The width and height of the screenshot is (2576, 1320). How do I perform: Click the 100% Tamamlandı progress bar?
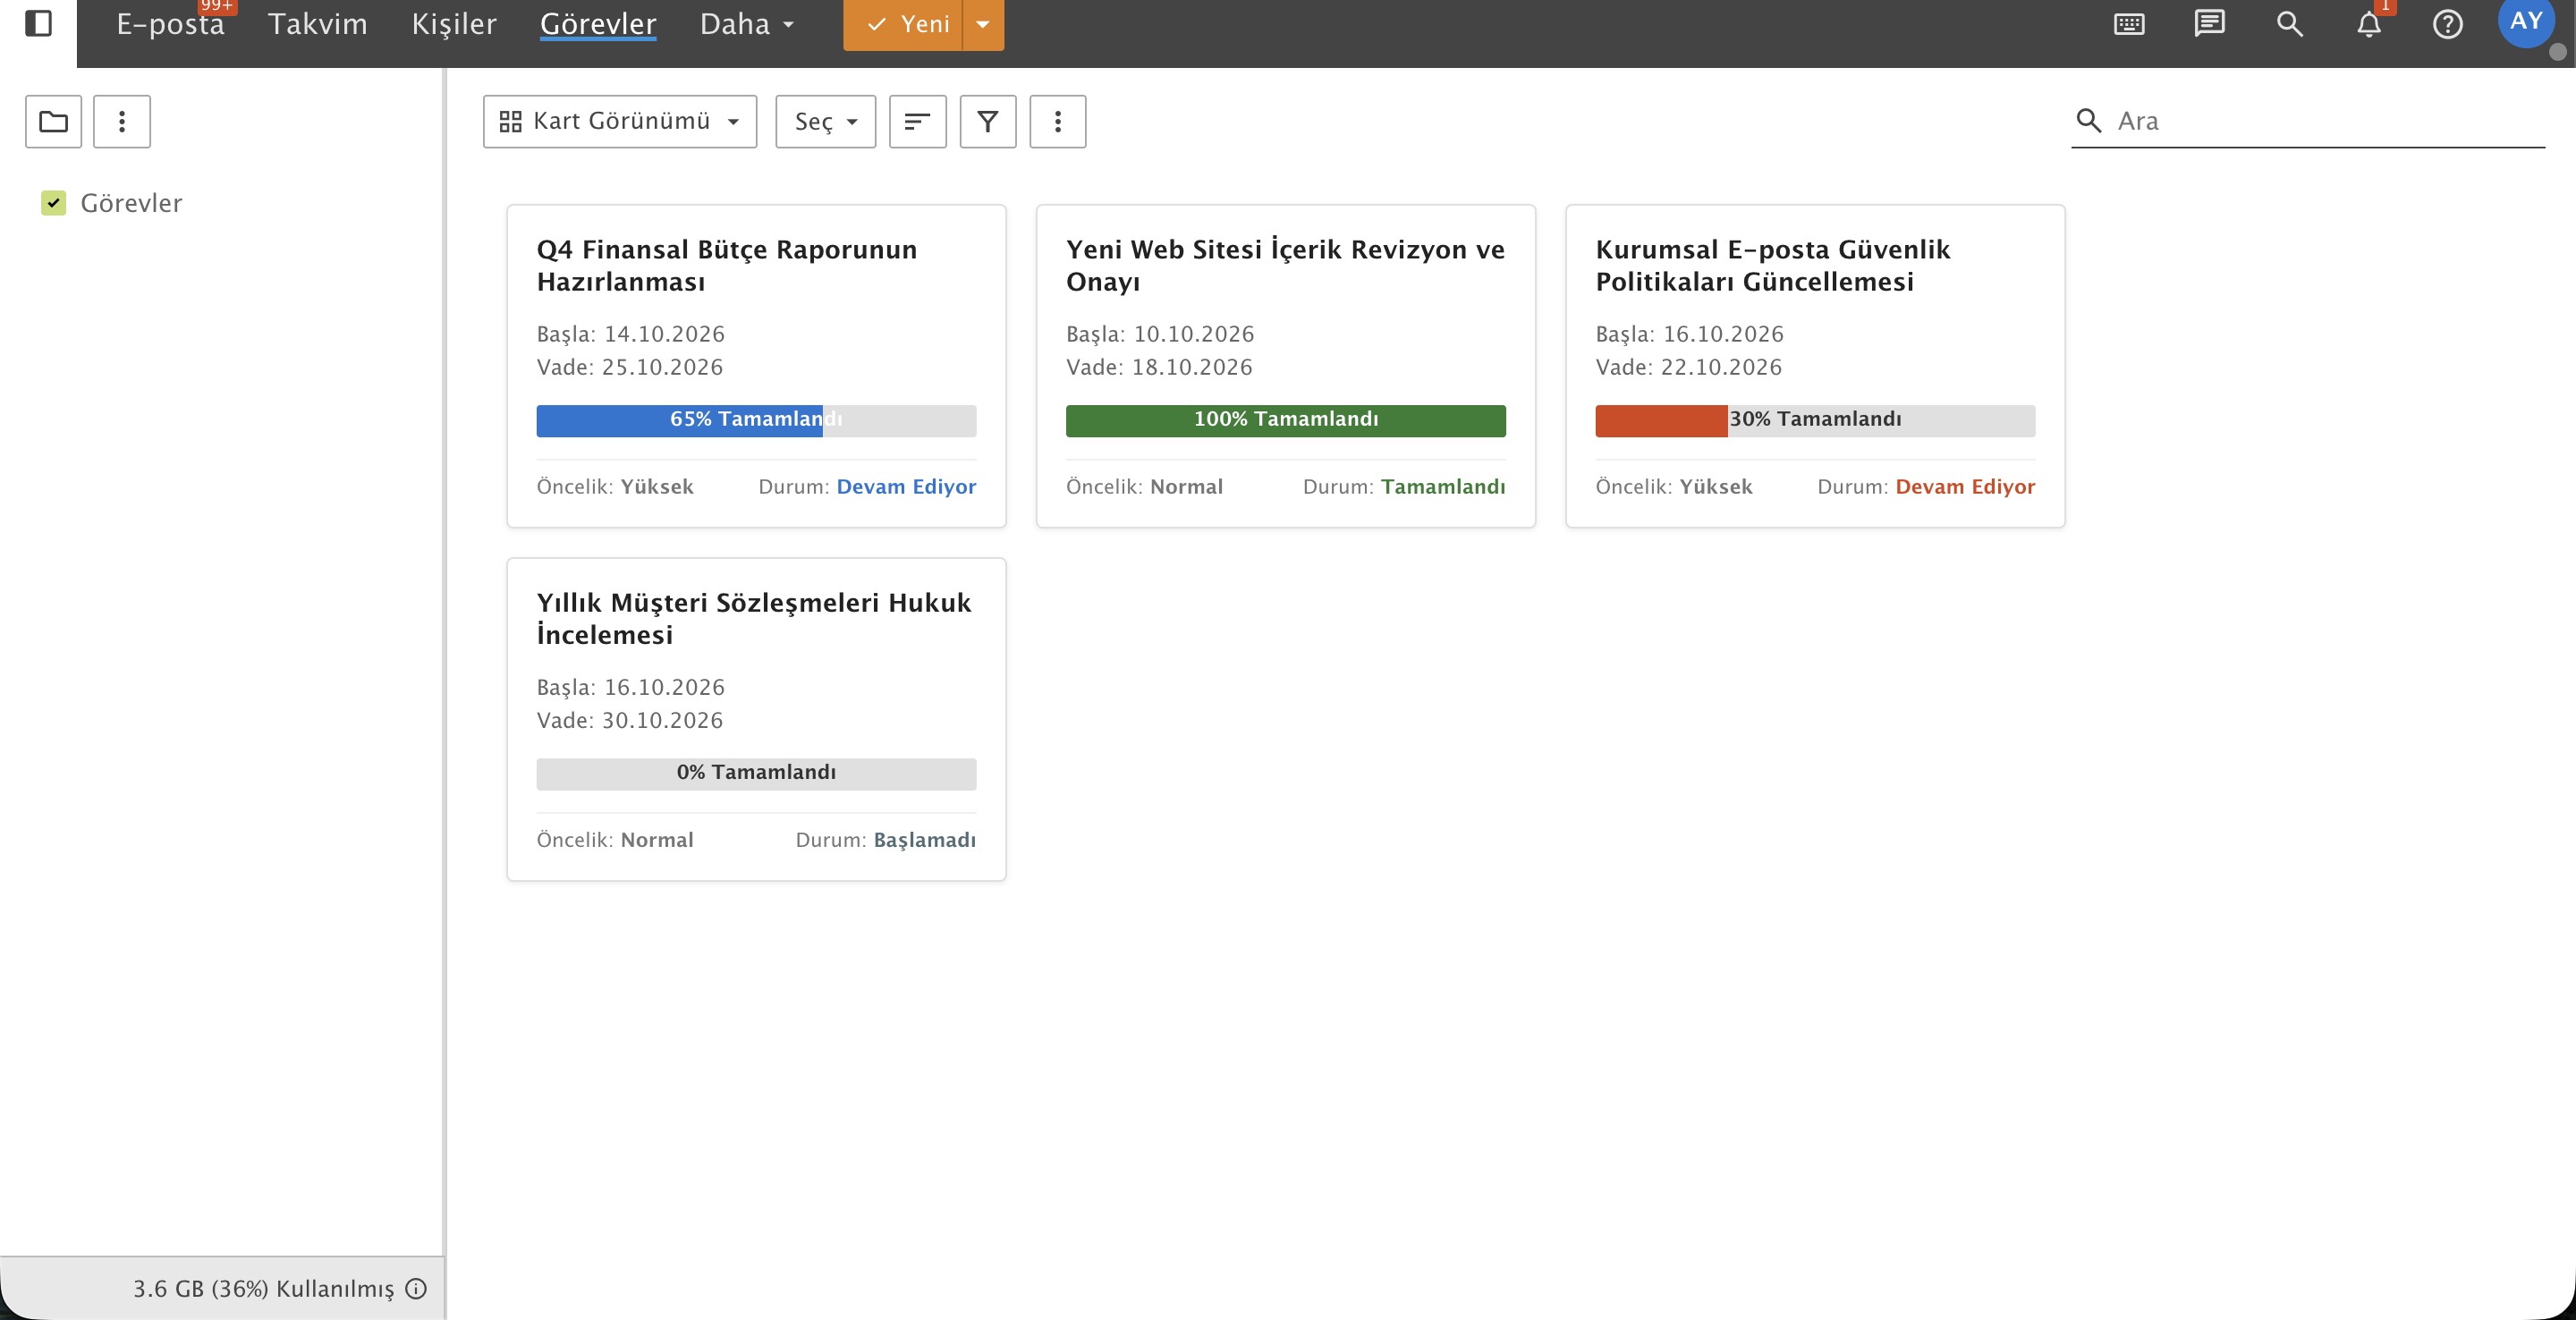[x=1286, y=420]
